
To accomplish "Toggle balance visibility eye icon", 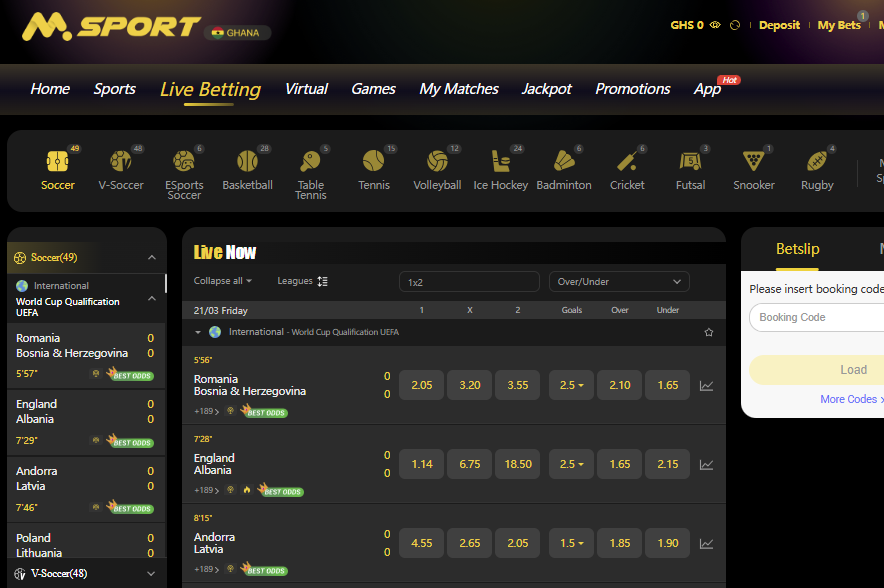I will pos(715,25).
